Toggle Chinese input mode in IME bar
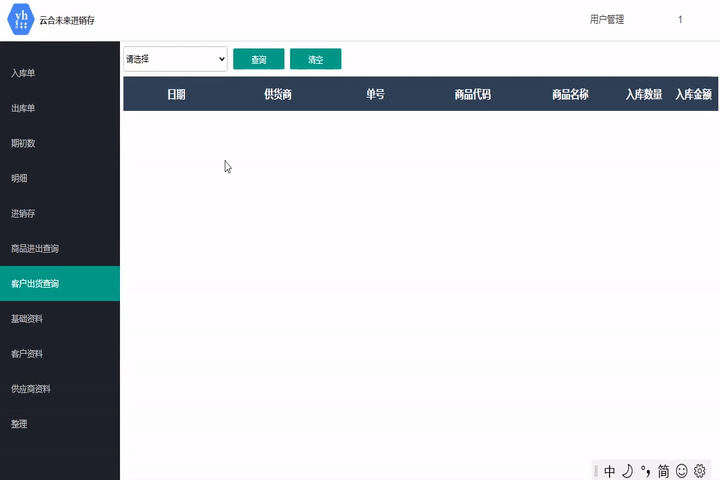Image resolution: width=720 pixels, height=480 pixels. coord(610,471)
